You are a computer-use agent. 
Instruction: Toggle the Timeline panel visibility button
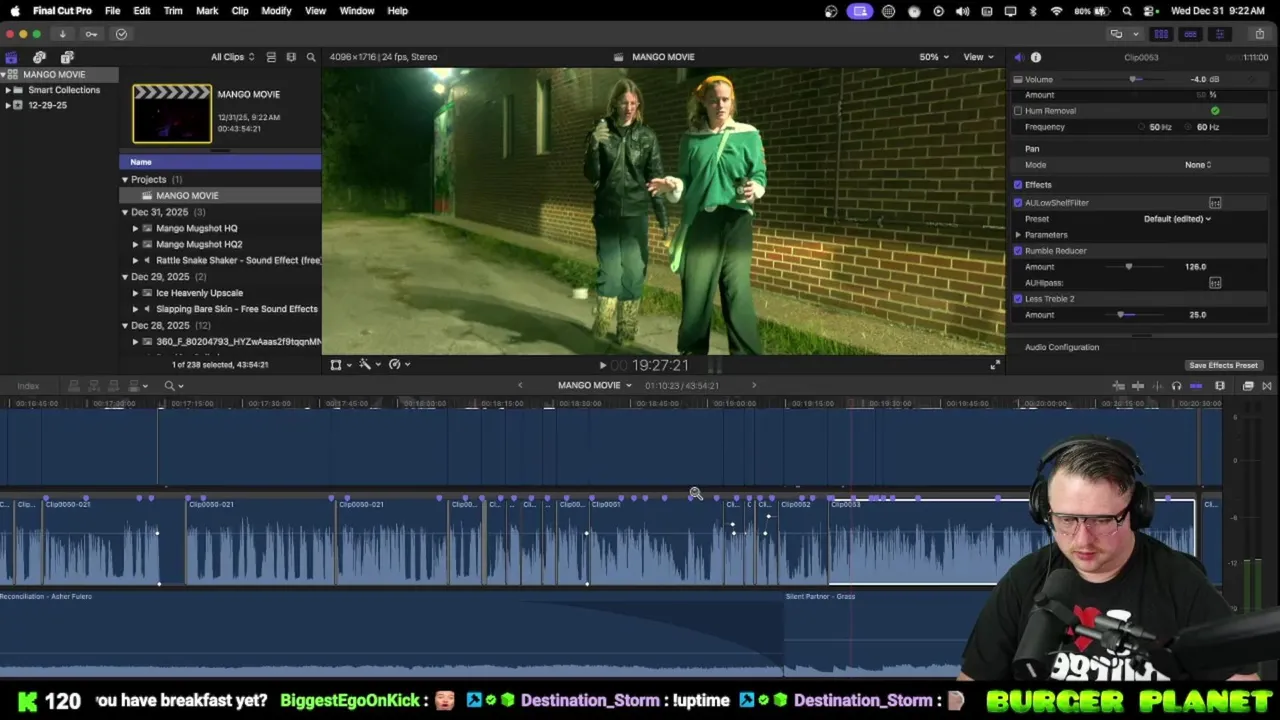(x=1190, y=34)
